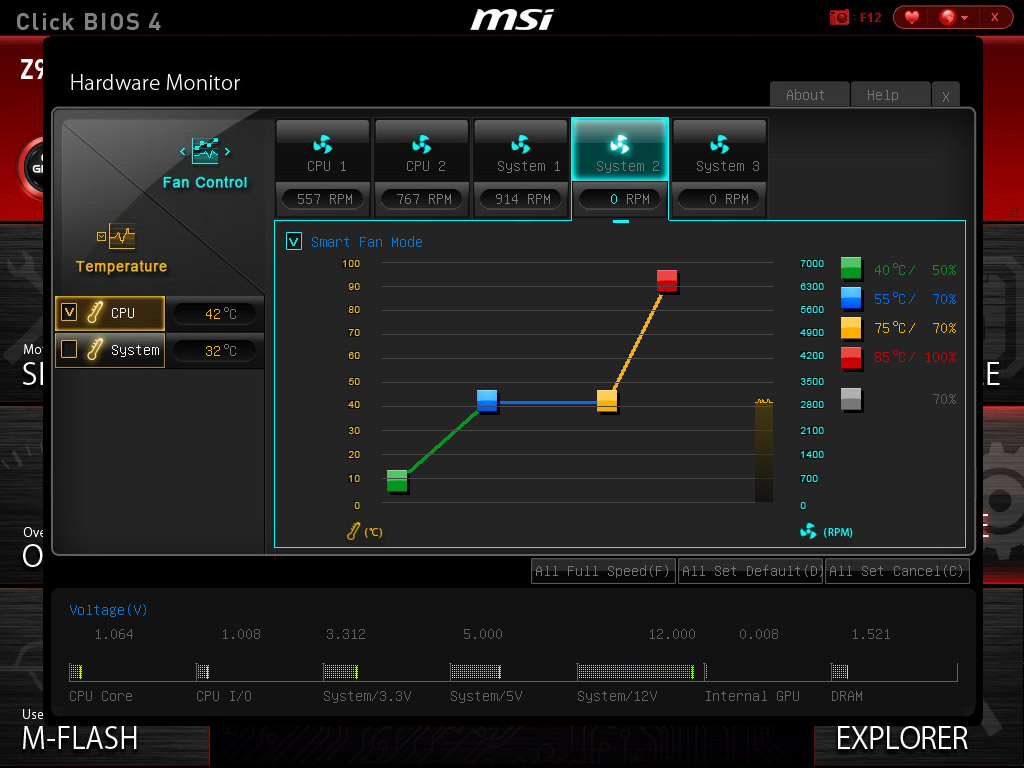The width and height of the screenshot is (1024, 768).
Task: Click the System 1 fan icon
Action: coord(520,144)
